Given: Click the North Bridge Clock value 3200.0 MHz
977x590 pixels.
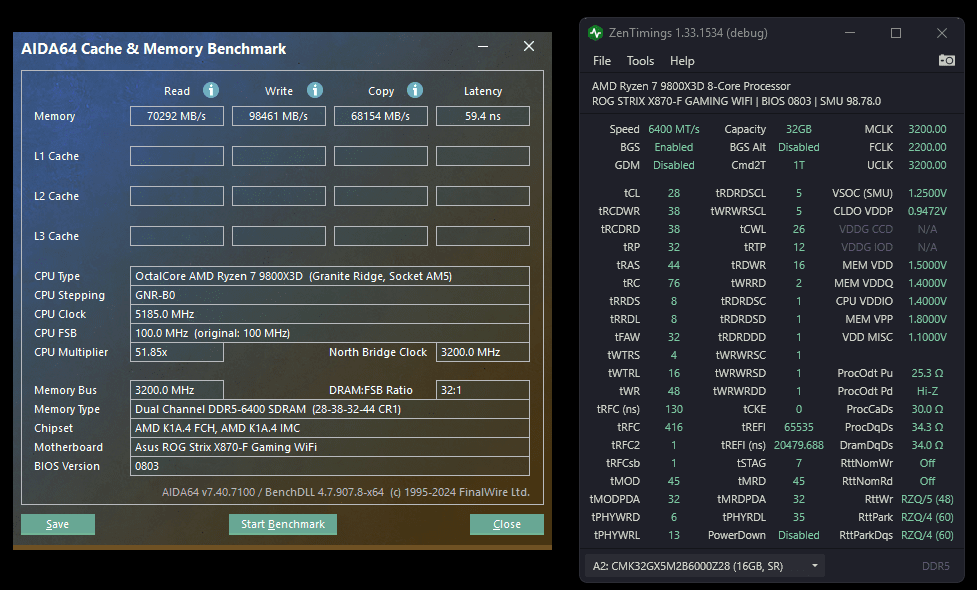Looking at the screenshot, I should click(483, 352).
